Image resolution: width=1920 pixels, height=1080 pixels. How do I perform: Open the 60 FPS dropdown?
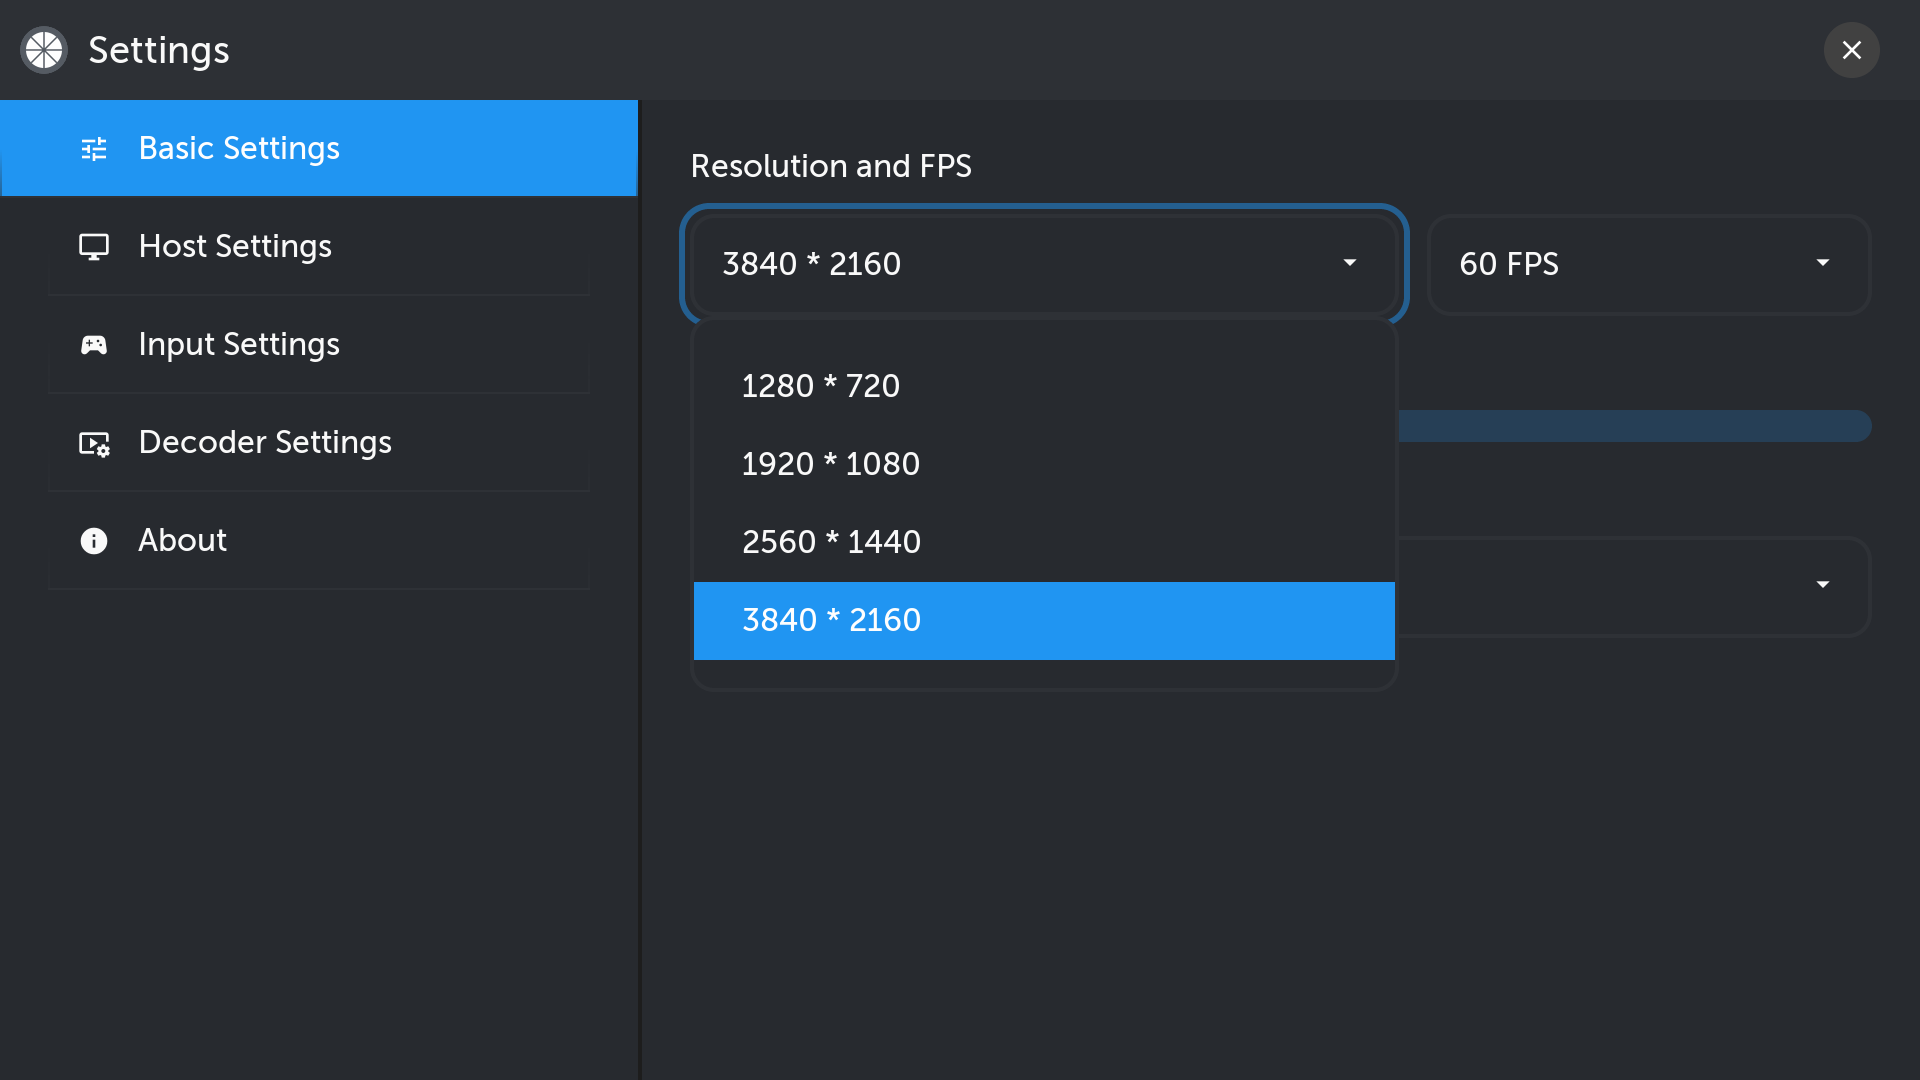[1648, 264]
